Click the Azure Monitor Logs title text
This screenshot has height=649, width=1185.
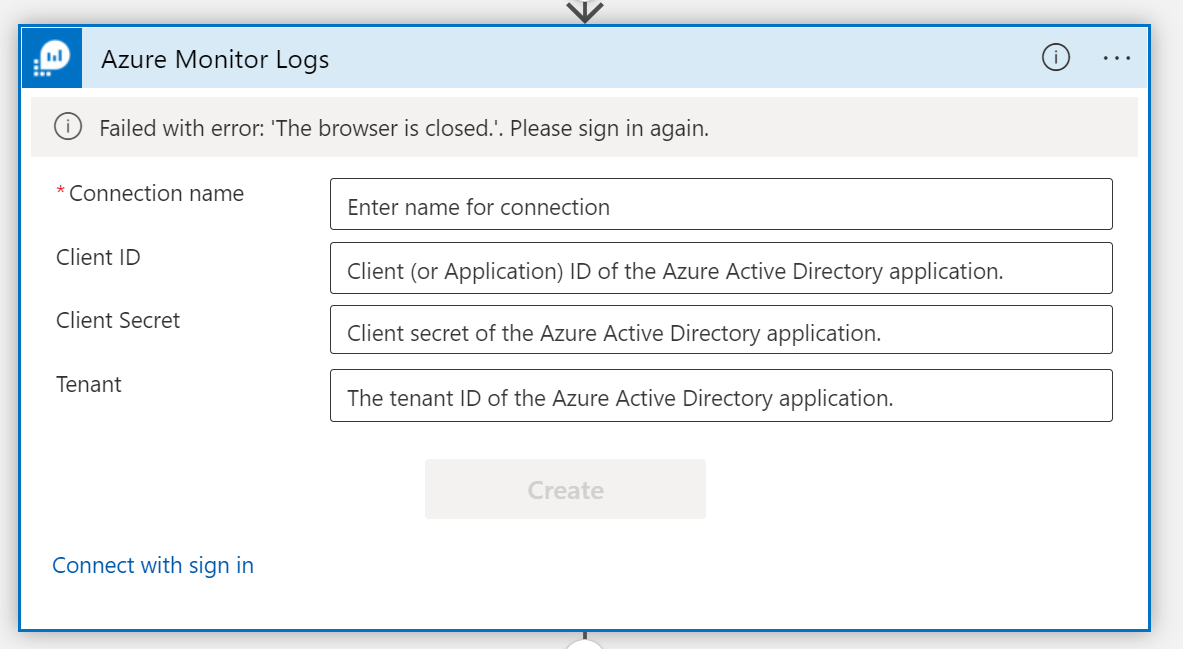pyautogui.click(x=215, y=59)
